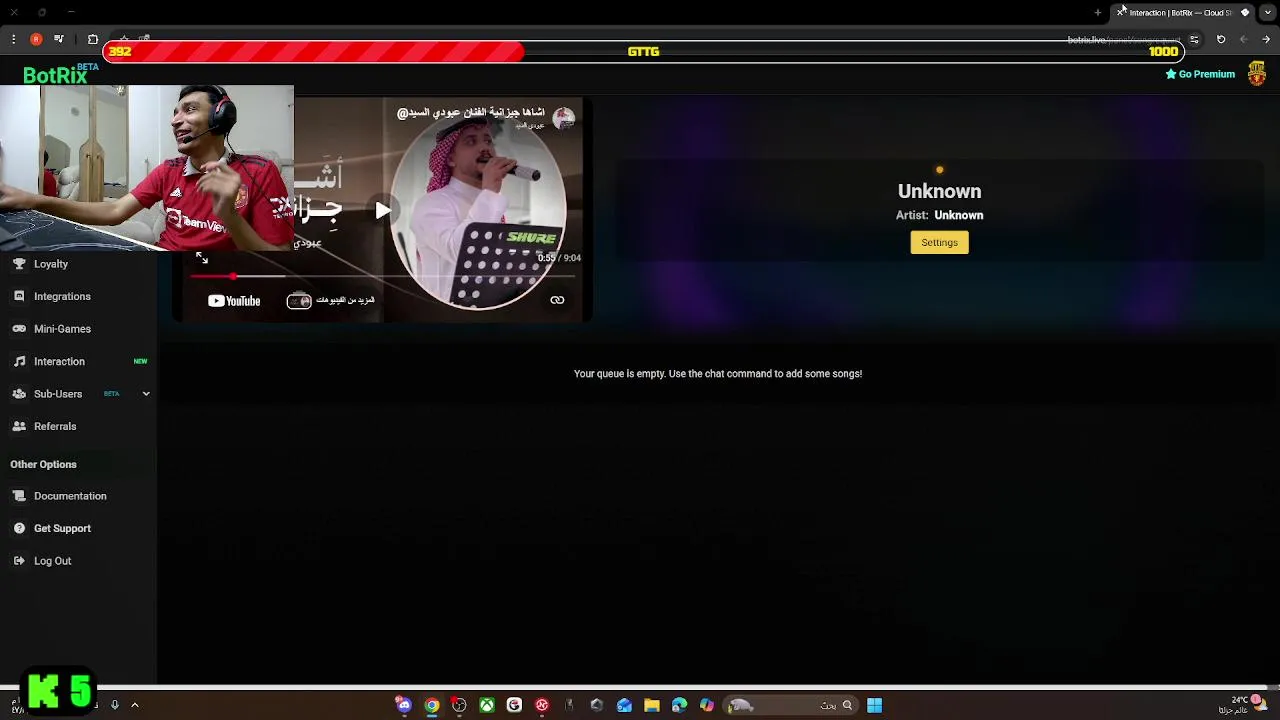Seek along the red video progress bar
Screen dimensions: 1280x720
coord(384,276)
